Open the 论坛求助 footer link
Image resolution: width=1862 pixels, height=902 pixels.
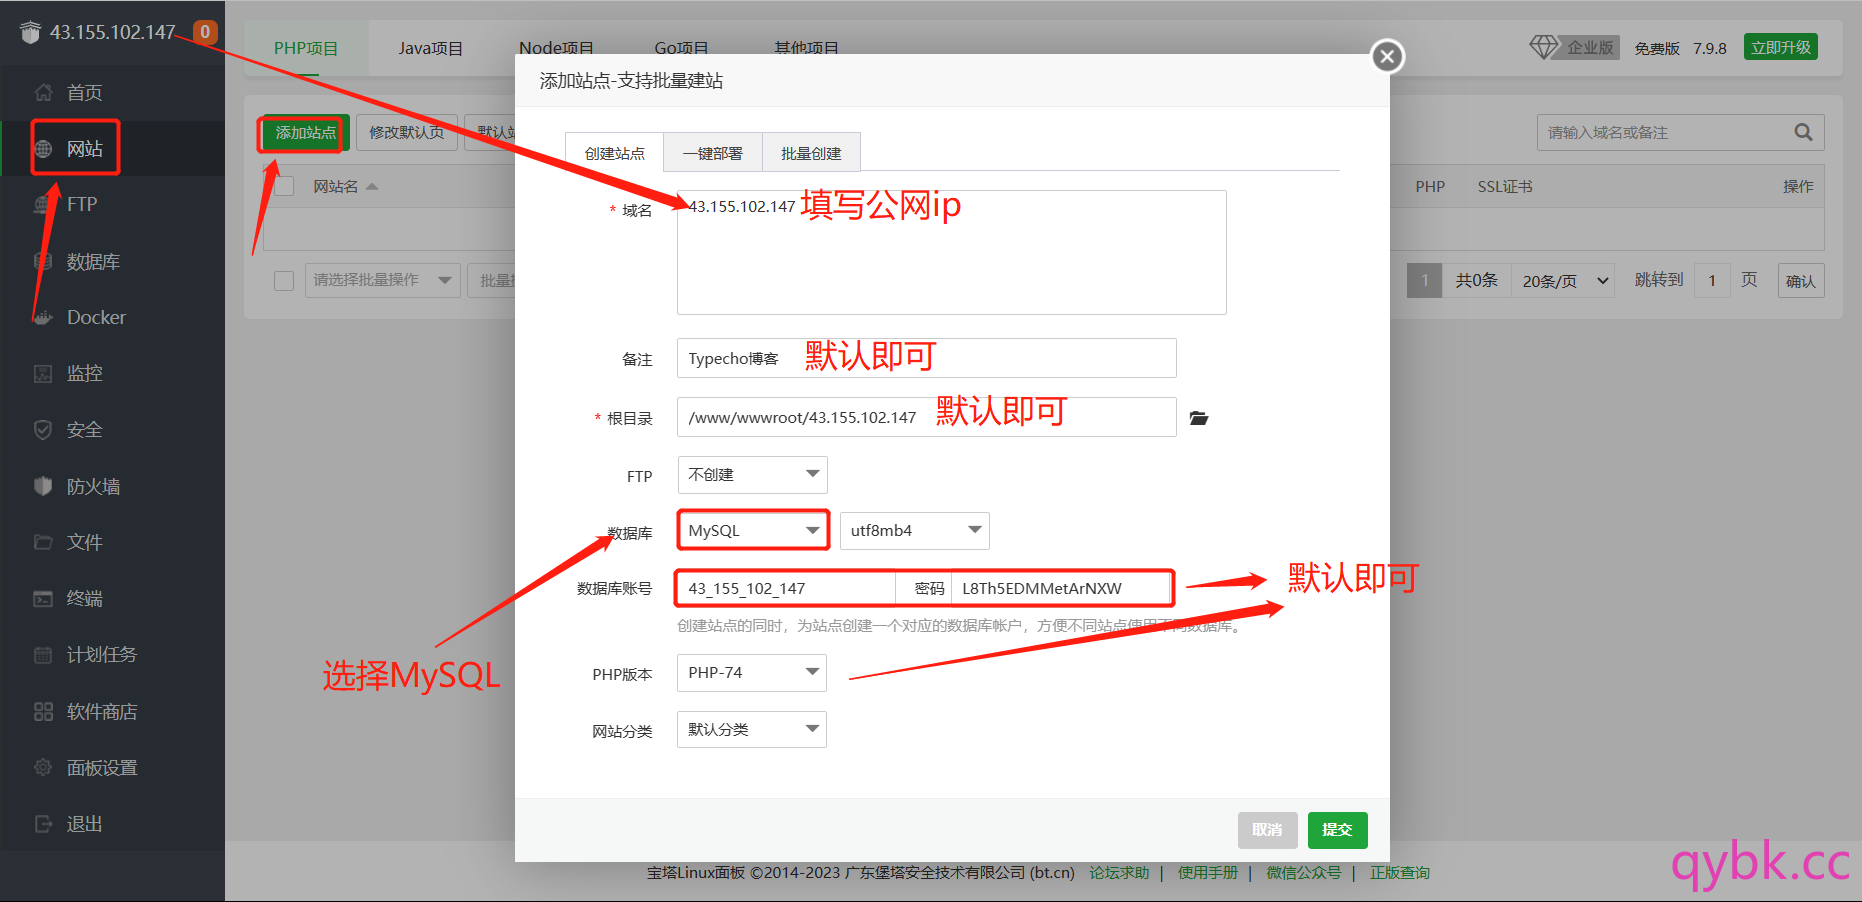pyautogui.click(x=1119, y=873)
